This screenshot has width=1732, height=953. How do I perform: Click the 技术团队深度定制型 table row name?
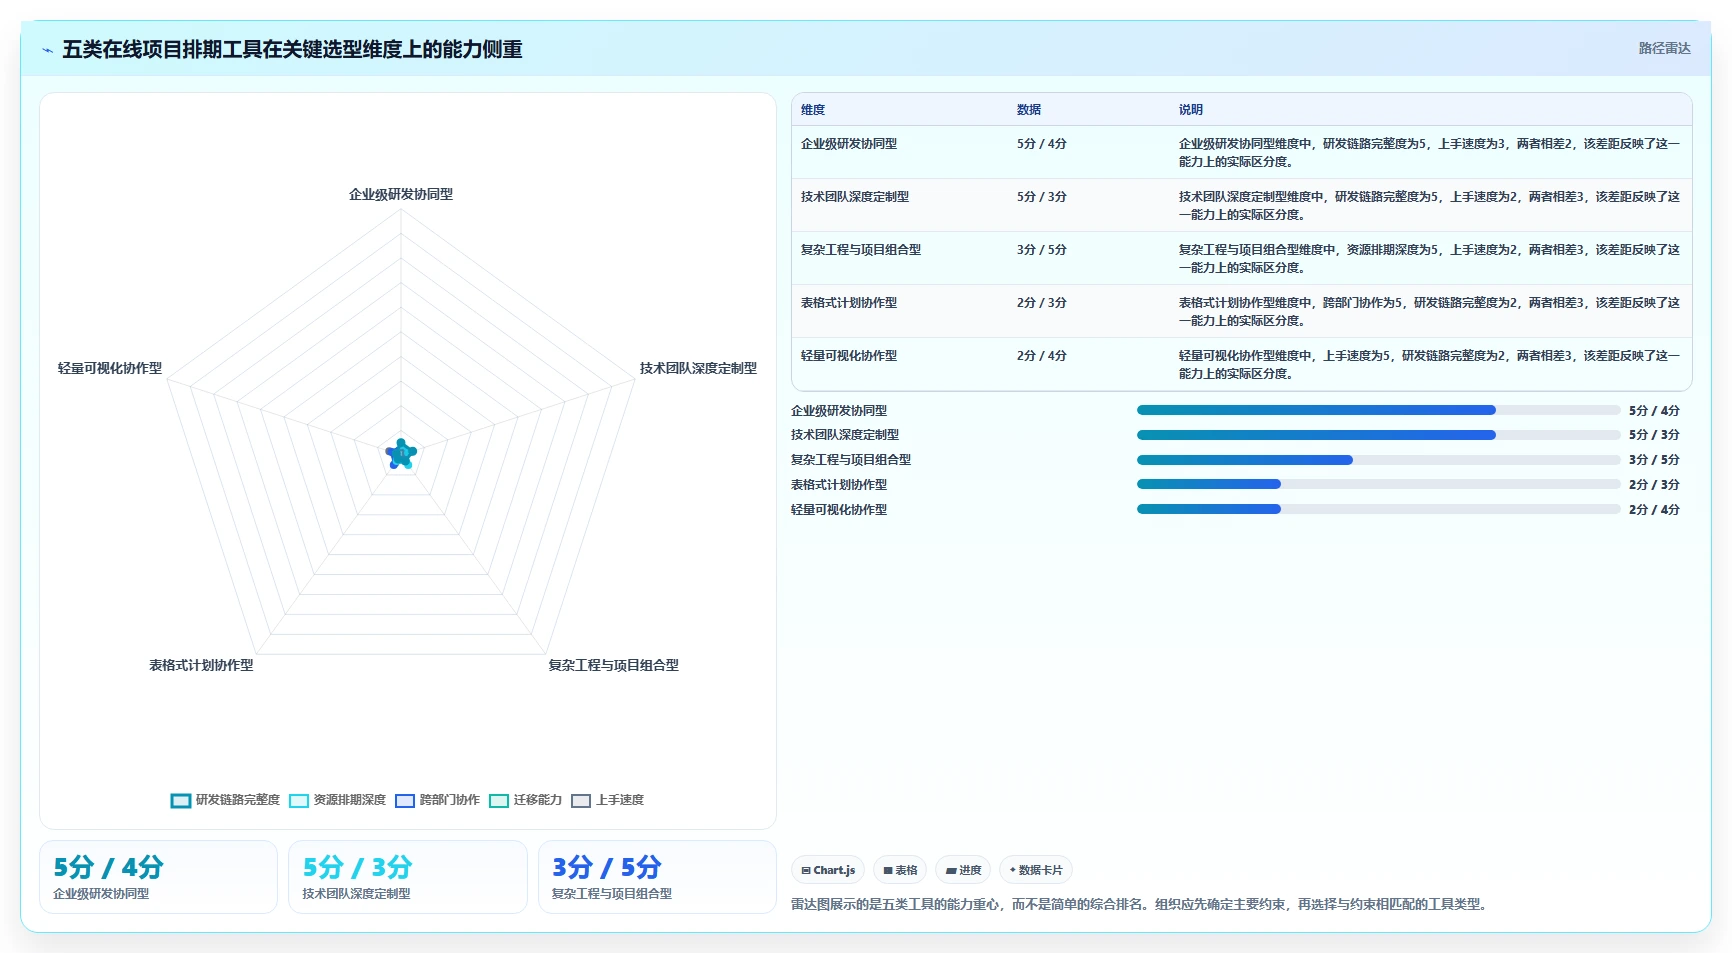[855, 197]
